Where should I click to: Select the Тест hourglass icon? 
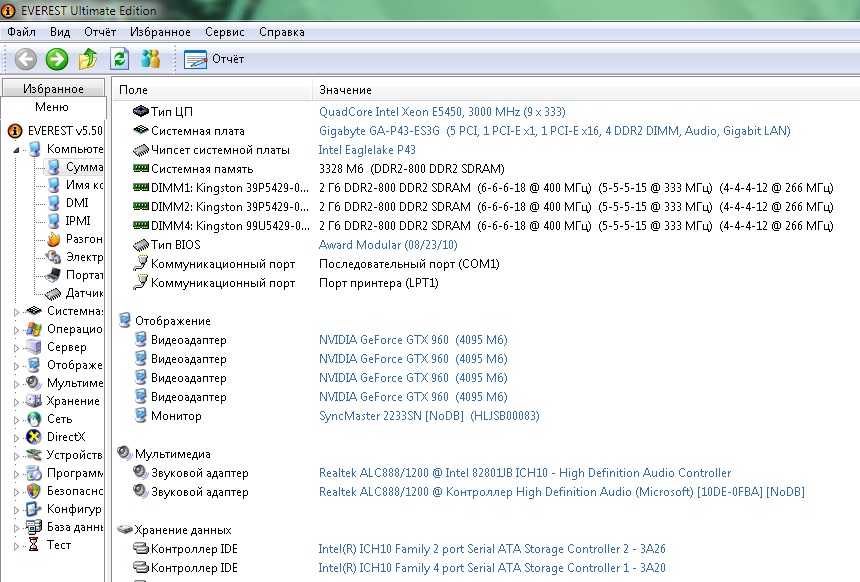click(x=34, y=545)
